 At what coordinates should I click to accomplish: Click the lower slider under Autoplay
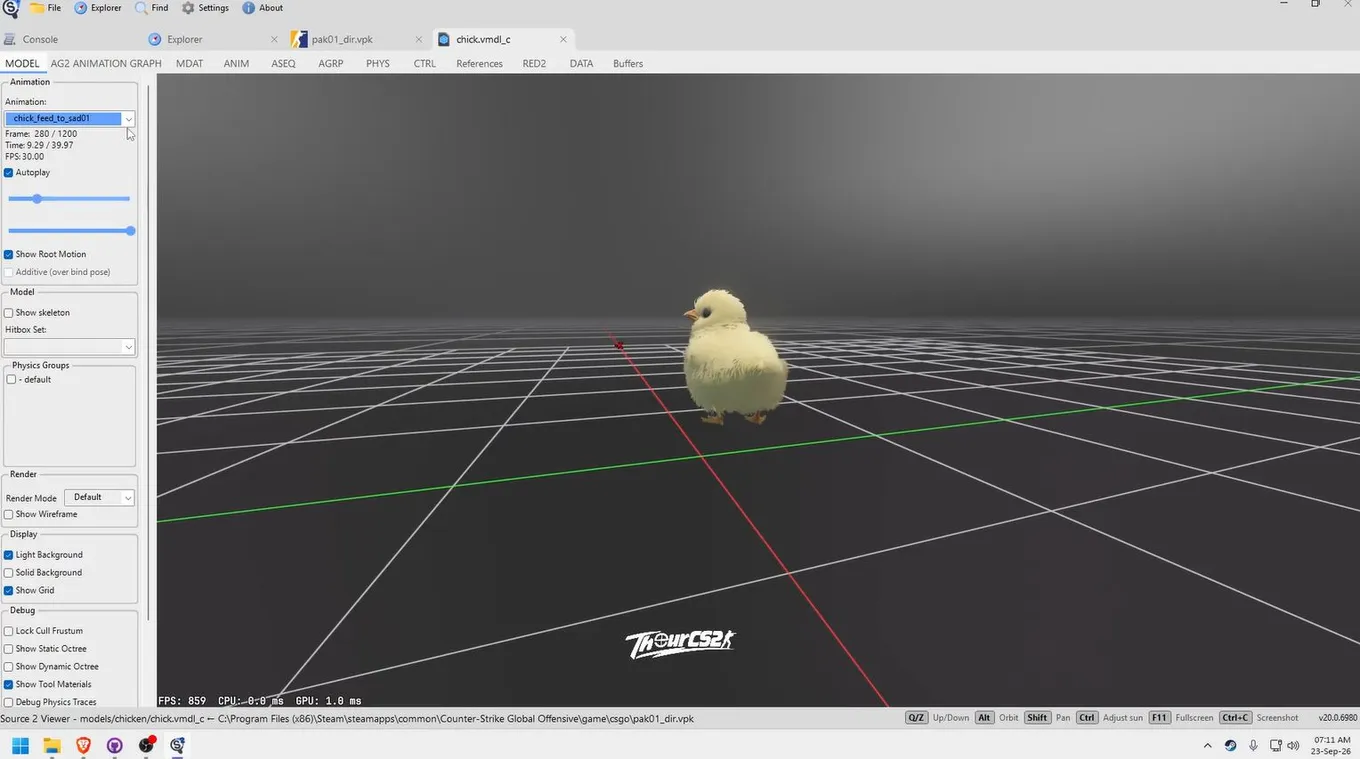point(69,231)
